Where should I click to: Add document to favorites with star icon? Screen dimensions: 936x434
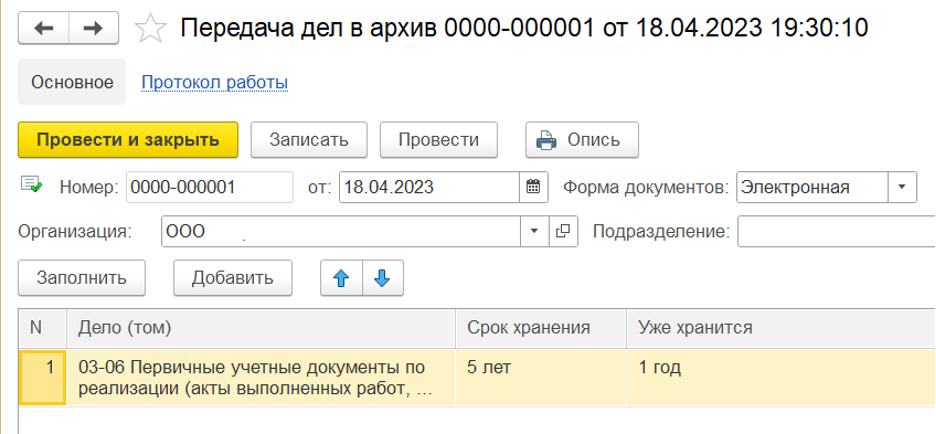150,29
